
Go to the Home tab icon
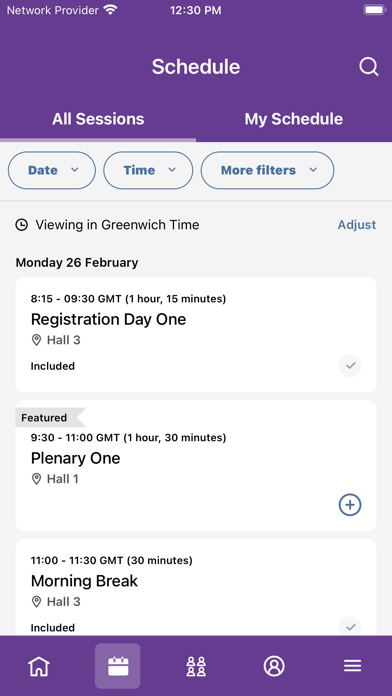[39, 666]
